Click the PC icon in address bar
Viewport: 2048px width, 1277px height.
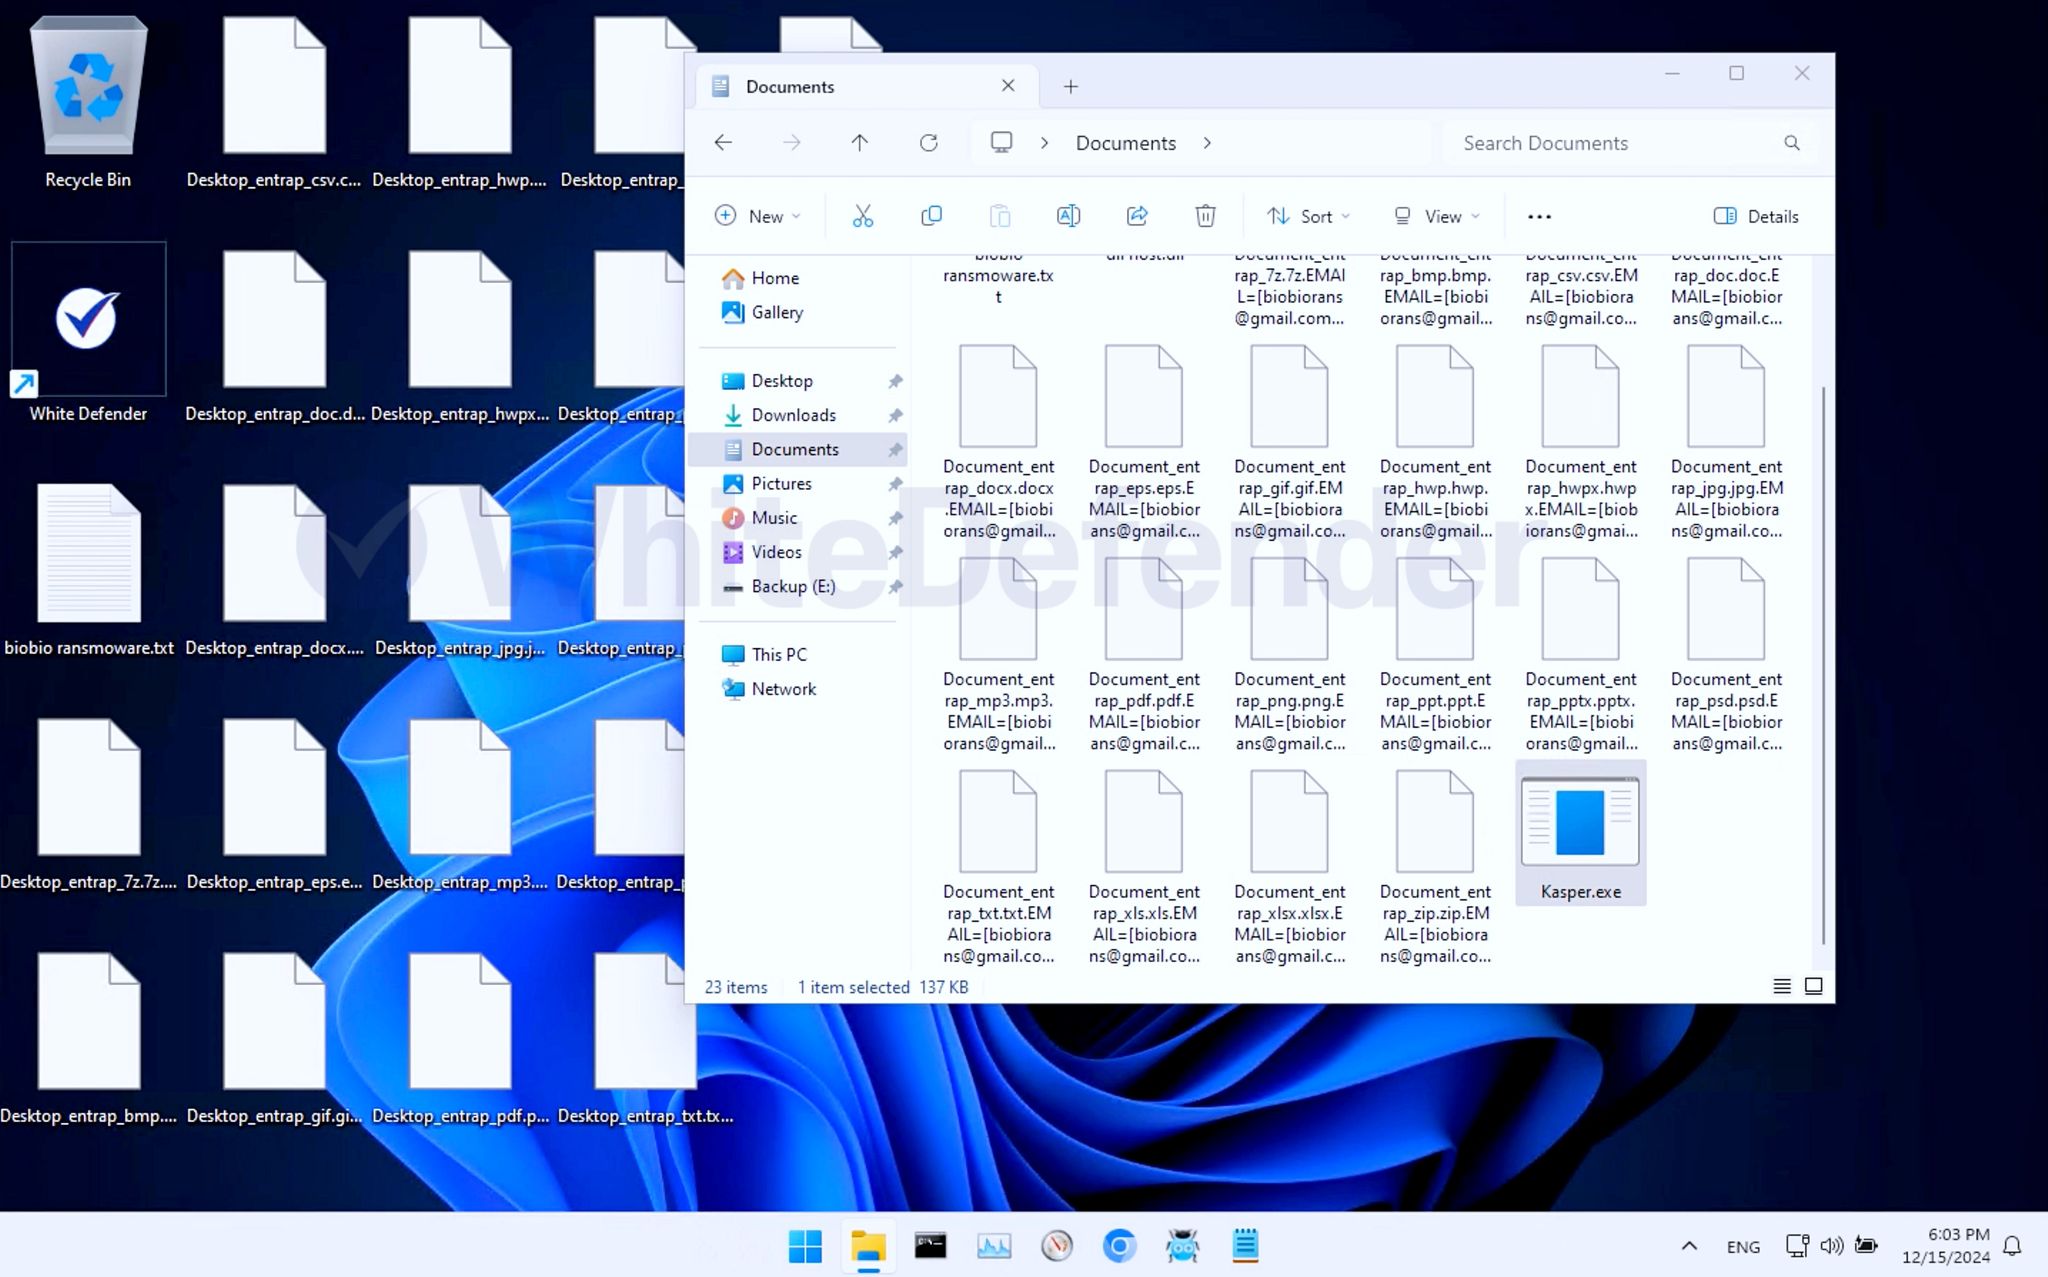(1001, 143)
